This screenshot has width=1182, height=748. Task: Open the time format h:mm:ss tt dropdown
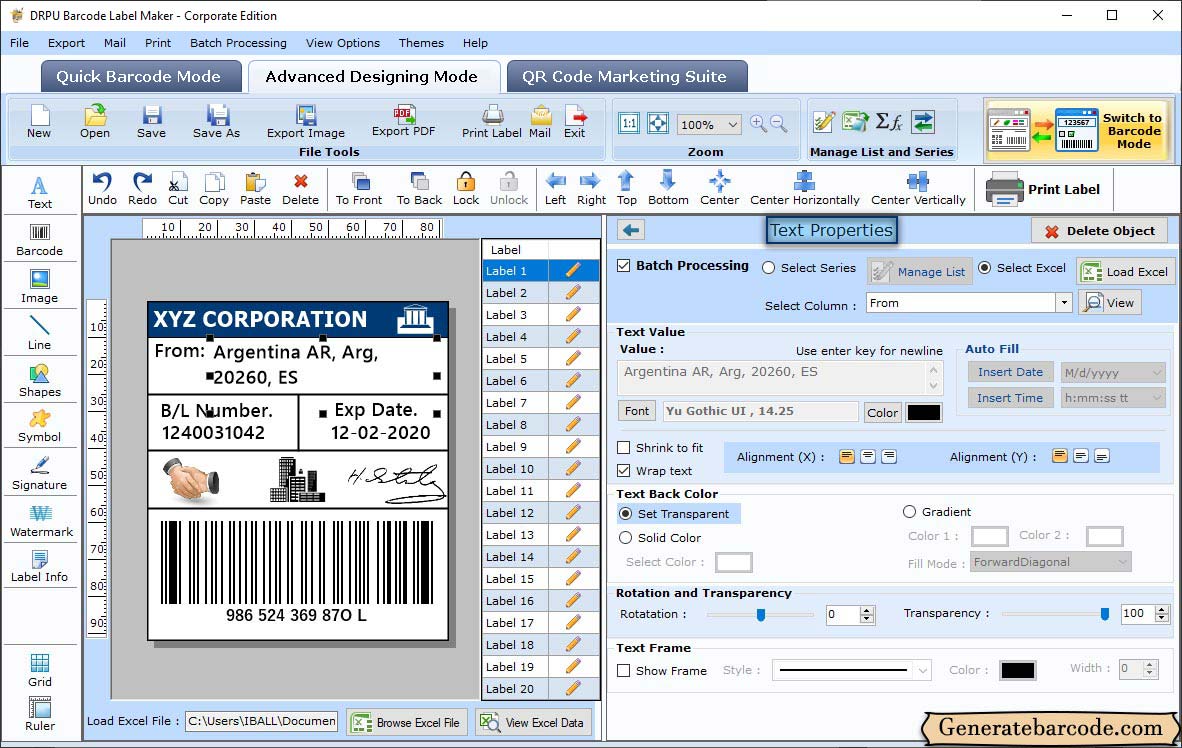tap(1157, 398)
